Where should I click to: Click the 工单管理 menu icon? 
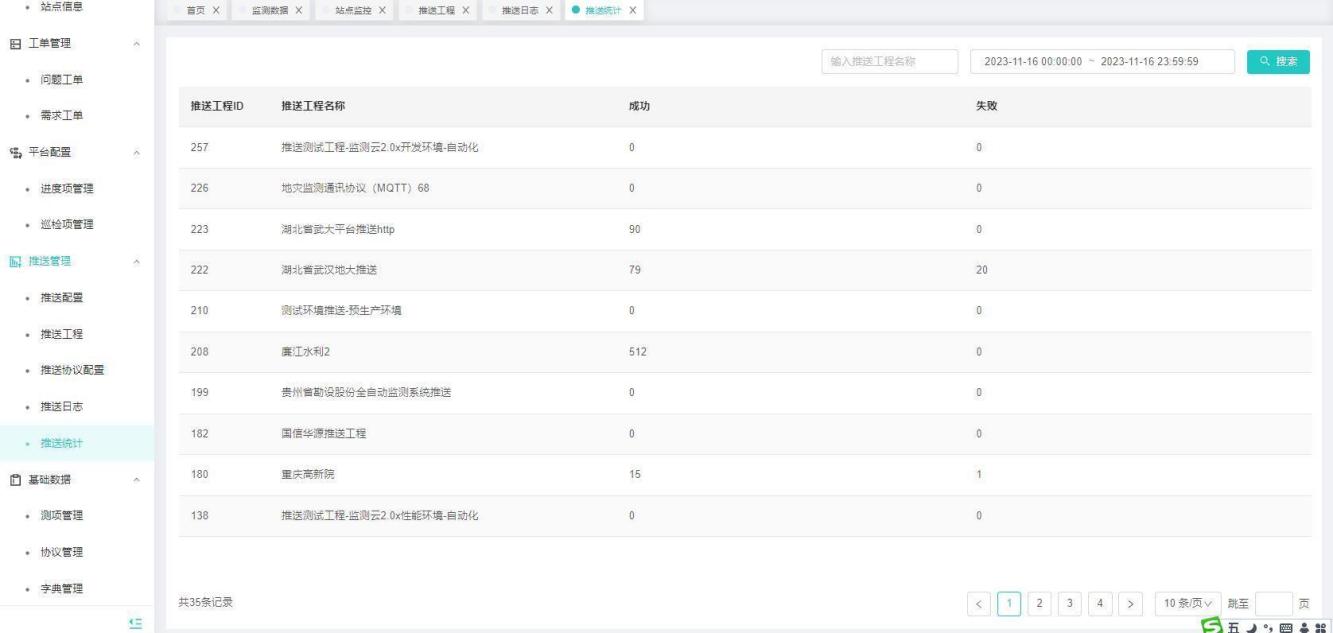15,44
